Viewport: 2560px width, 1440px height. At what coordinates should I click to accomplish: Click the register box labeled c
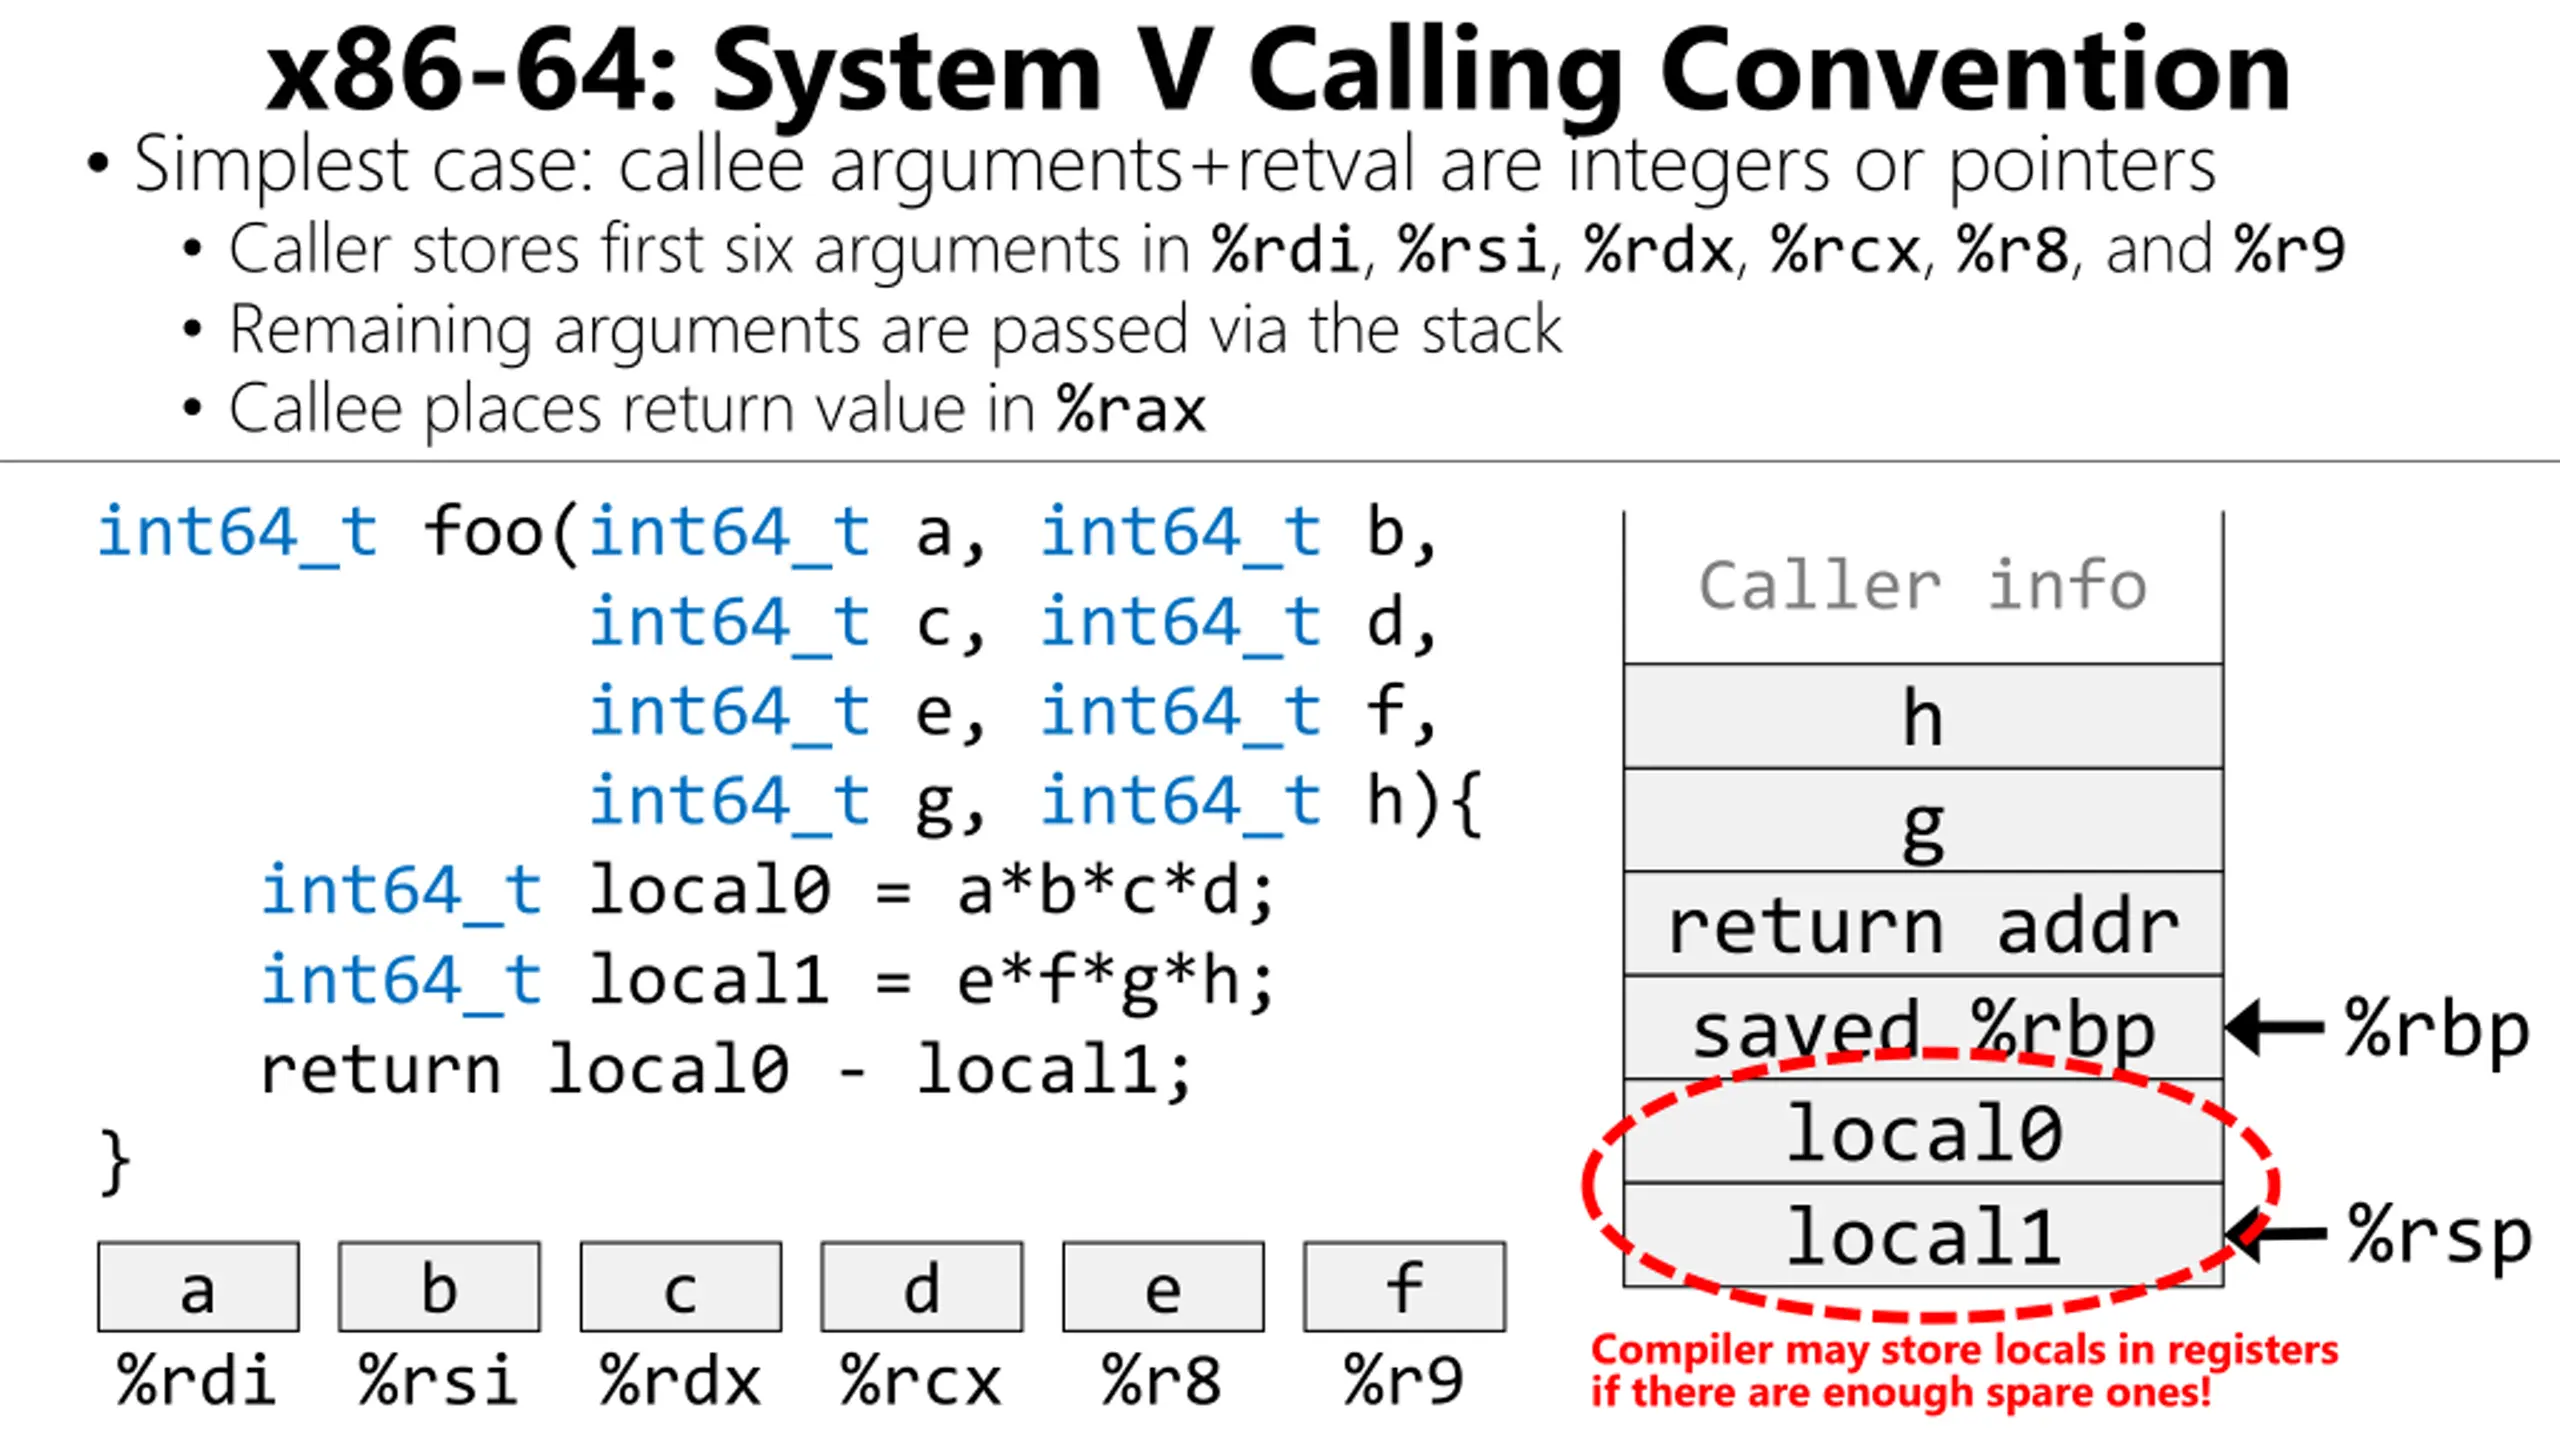tap(680, 1287)
